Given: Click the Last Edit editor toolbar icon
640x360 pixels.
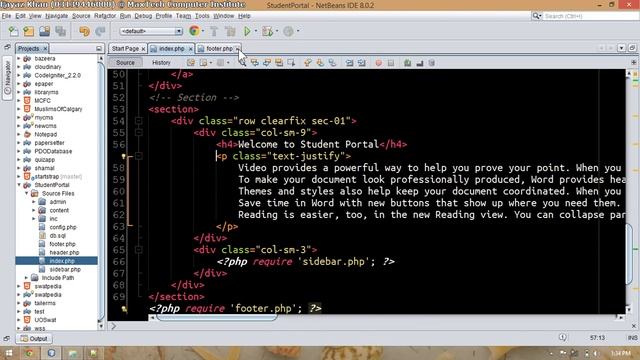Looking at the screenshot, I should point(191,63).
